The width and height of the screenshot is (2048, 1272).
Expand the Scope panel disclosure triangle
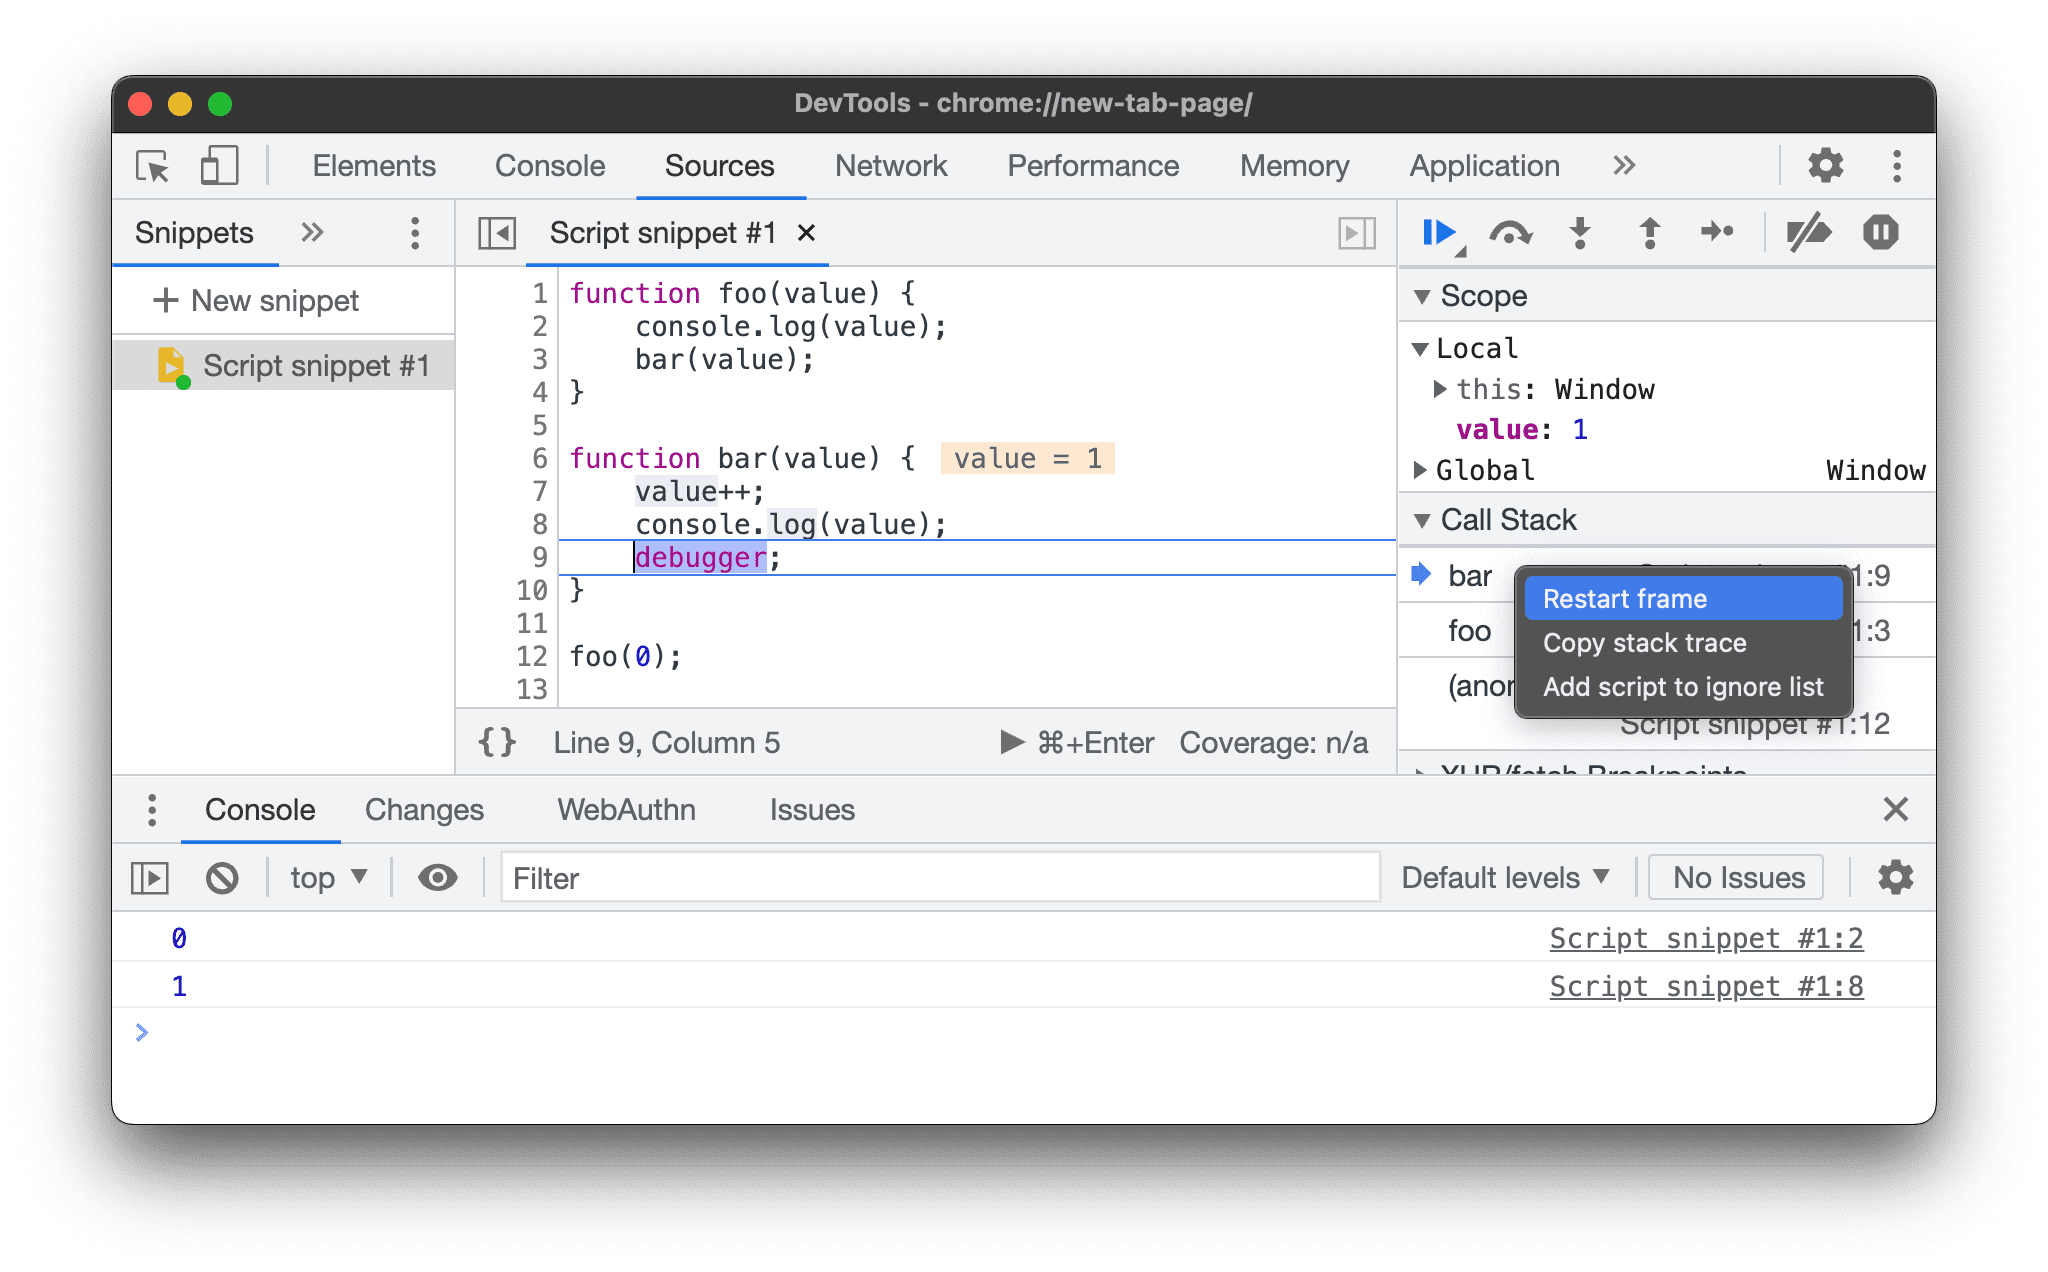tap(1427, 295)
